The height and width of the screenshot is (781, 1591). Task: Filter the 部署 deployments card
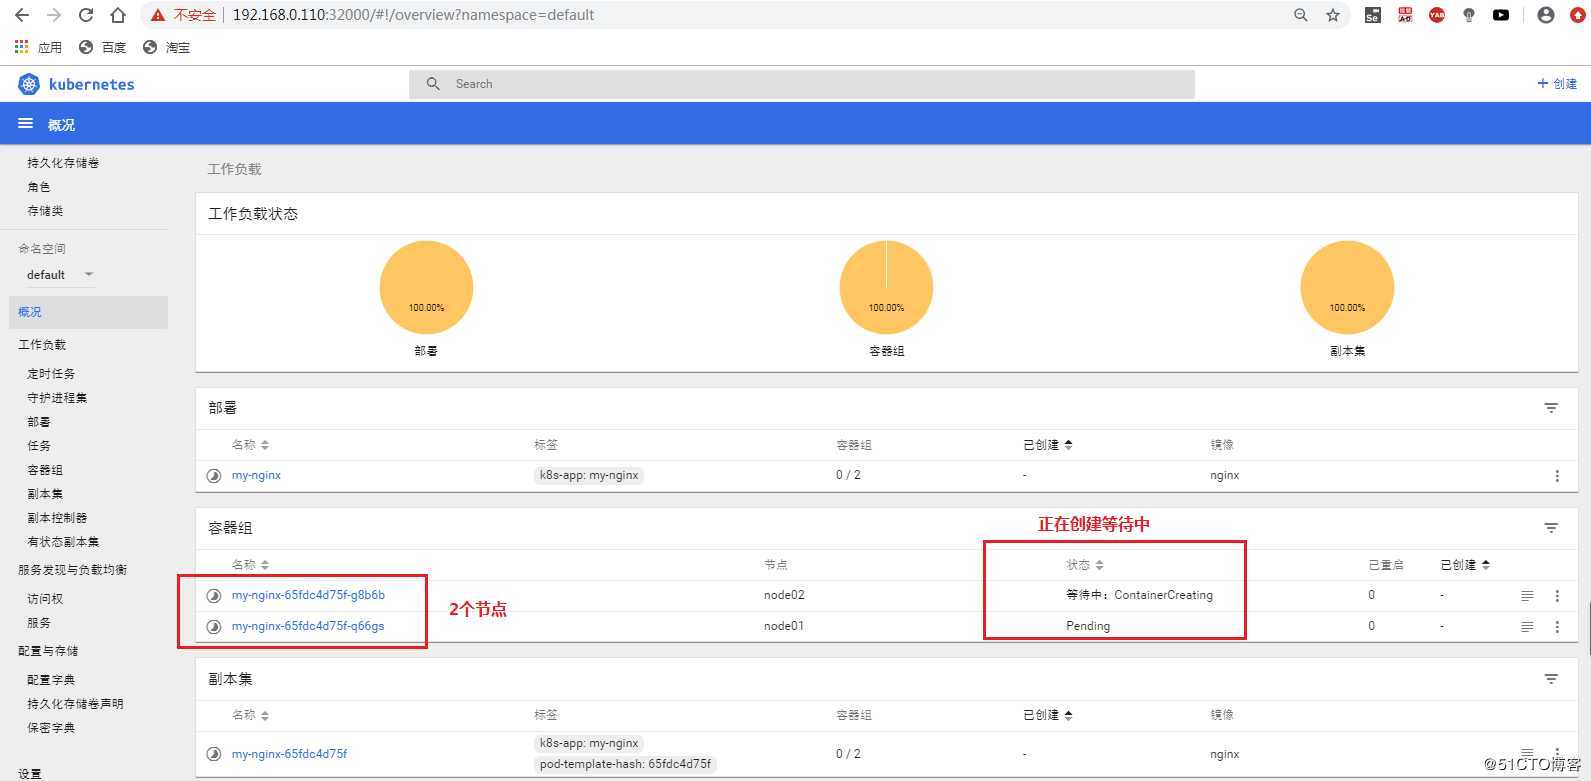tap(1551, 408)
